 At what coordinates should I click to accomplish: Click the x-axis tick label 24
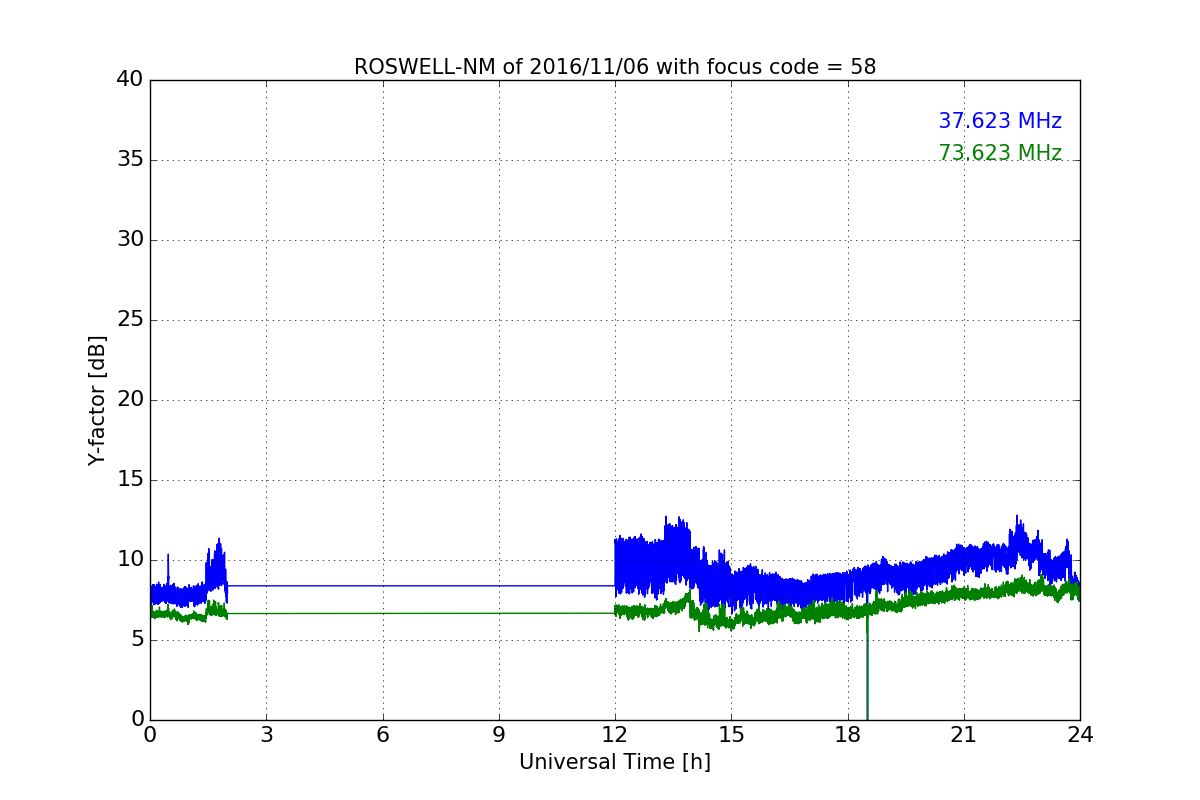pyautogui.click(x=1080, y=734)
